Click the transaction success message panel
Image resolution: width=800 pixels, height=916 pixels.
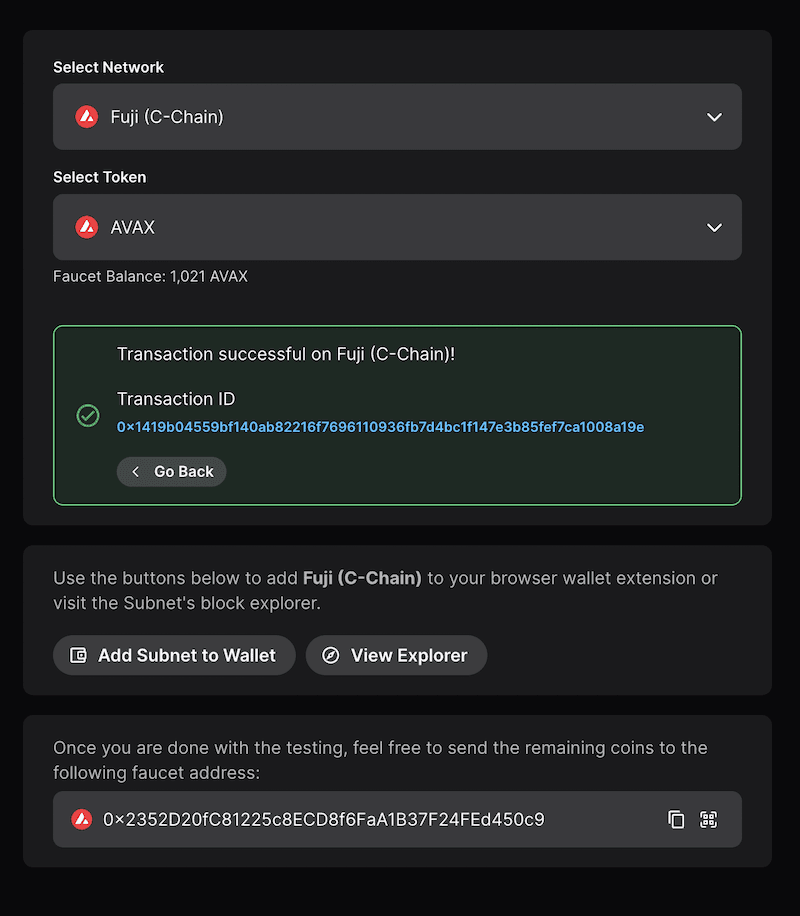pyautogui.click(x=397, y=413)
